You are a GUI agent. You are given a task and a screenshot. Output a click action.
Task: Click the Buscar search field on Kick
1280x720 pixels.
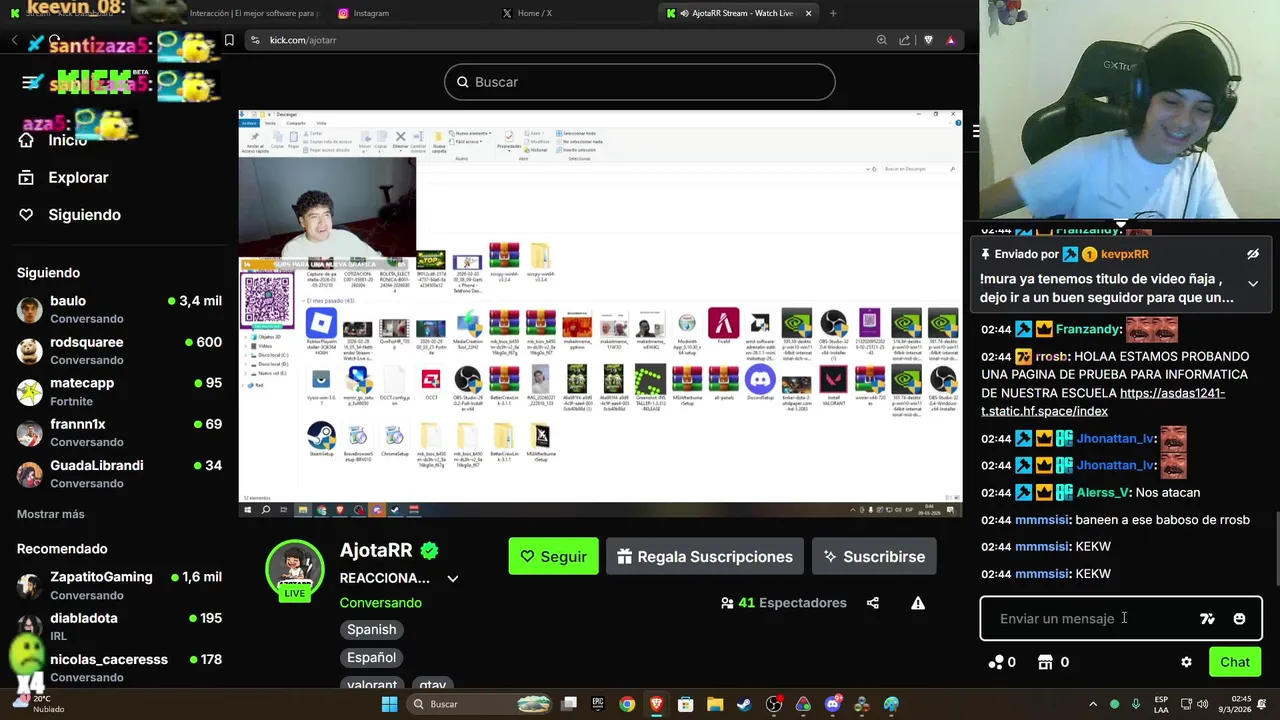tap(640, 82)
